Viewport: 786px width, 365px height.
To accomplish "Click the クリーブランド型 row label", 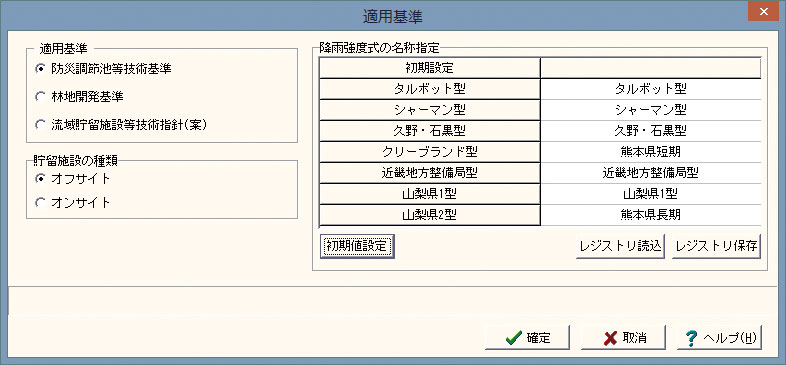I will pos(430,152).
